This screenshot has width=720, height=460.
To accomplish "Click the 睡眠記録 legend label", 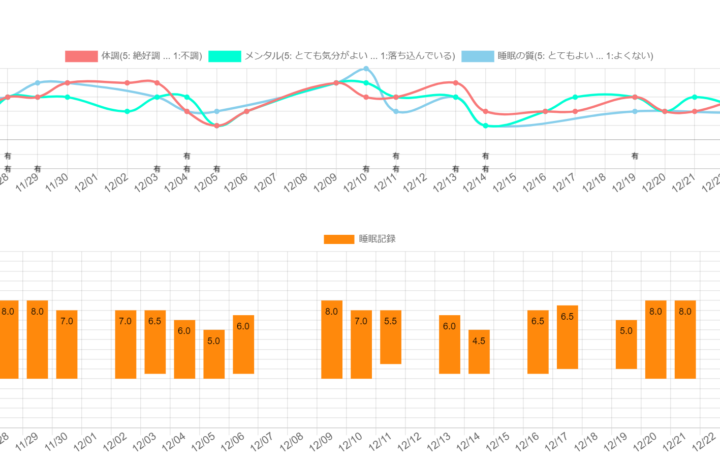I will (376, 239).
